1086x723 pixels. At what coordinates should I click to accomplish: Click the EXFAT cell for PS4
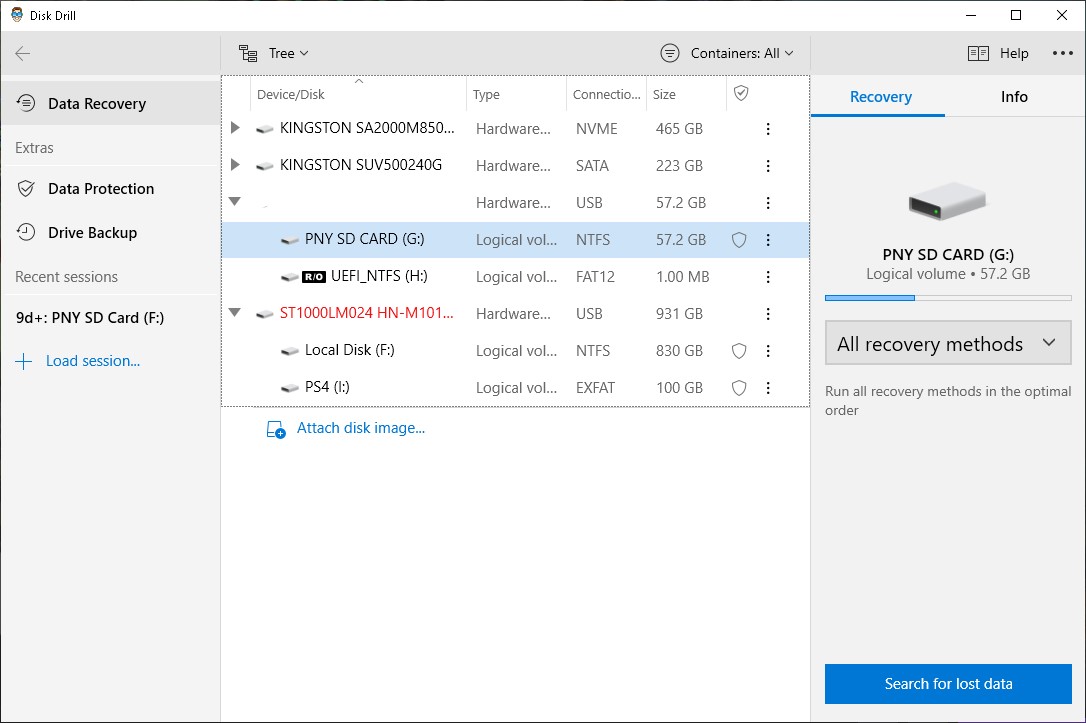[595, 388]
